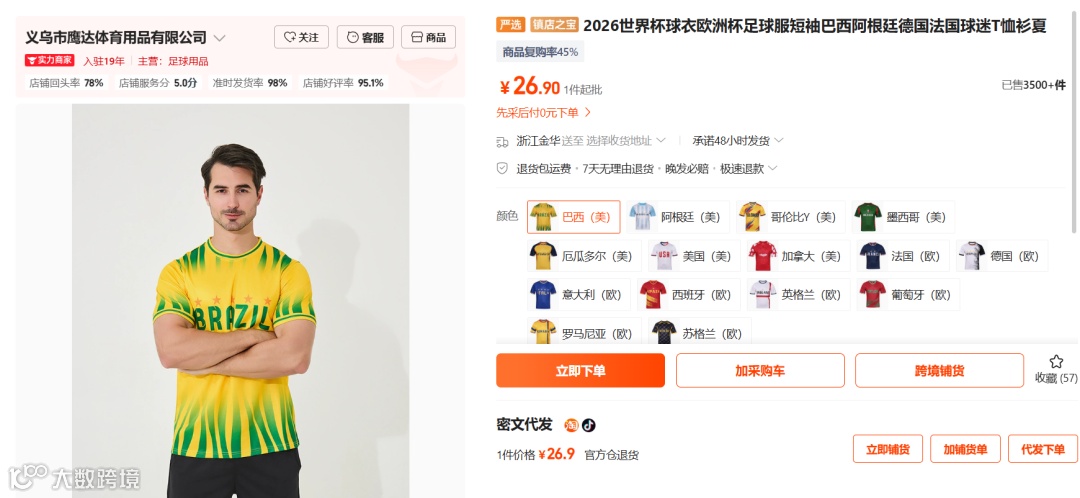Click the TikTok icon beside 密文代发
1080x498 pixels.
588,425
